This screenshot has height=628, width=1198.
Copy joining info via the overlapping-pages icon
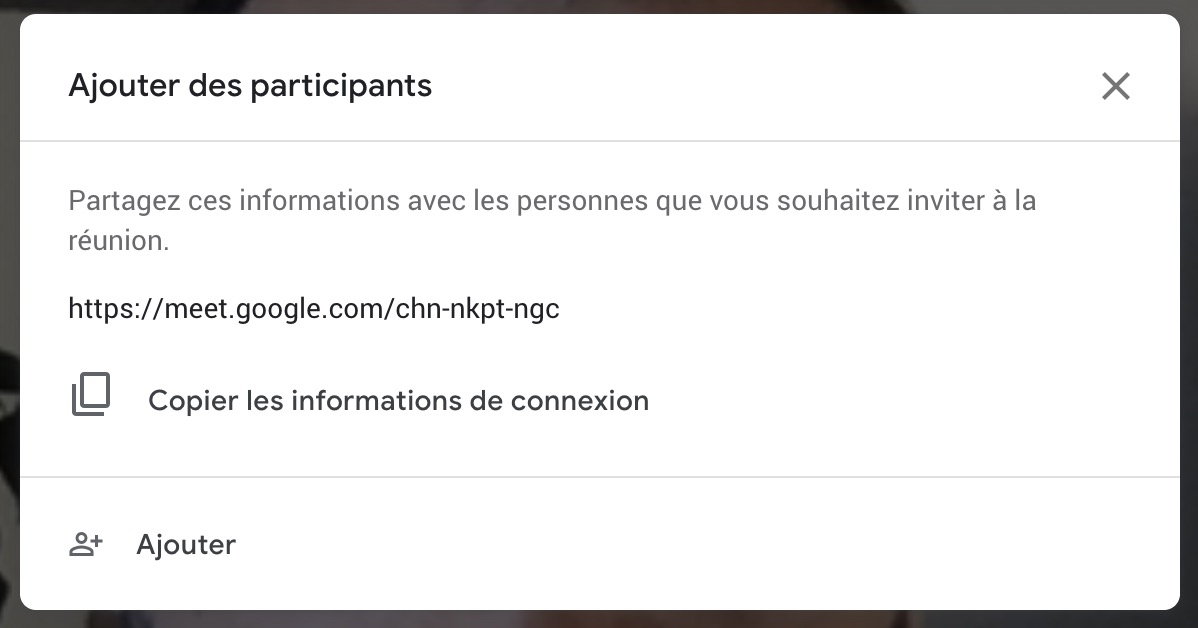pos(91,396)
